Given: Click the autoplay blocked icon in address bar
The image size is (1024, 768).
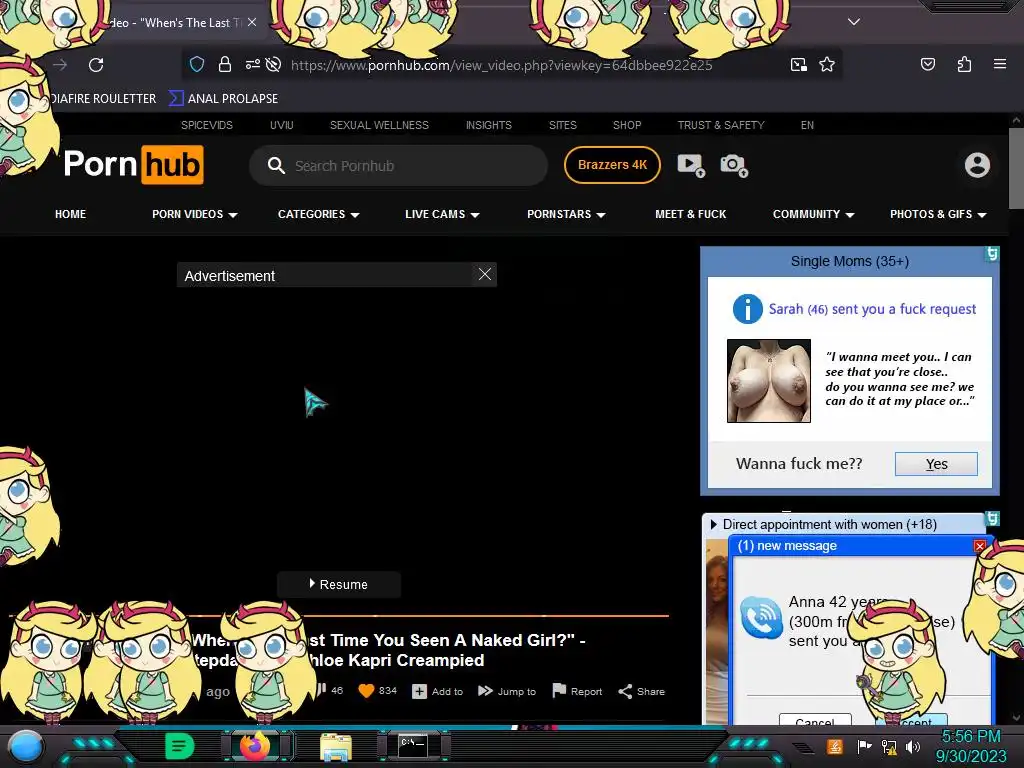Looking at the screenshot, I should click(x=274, y=64).
